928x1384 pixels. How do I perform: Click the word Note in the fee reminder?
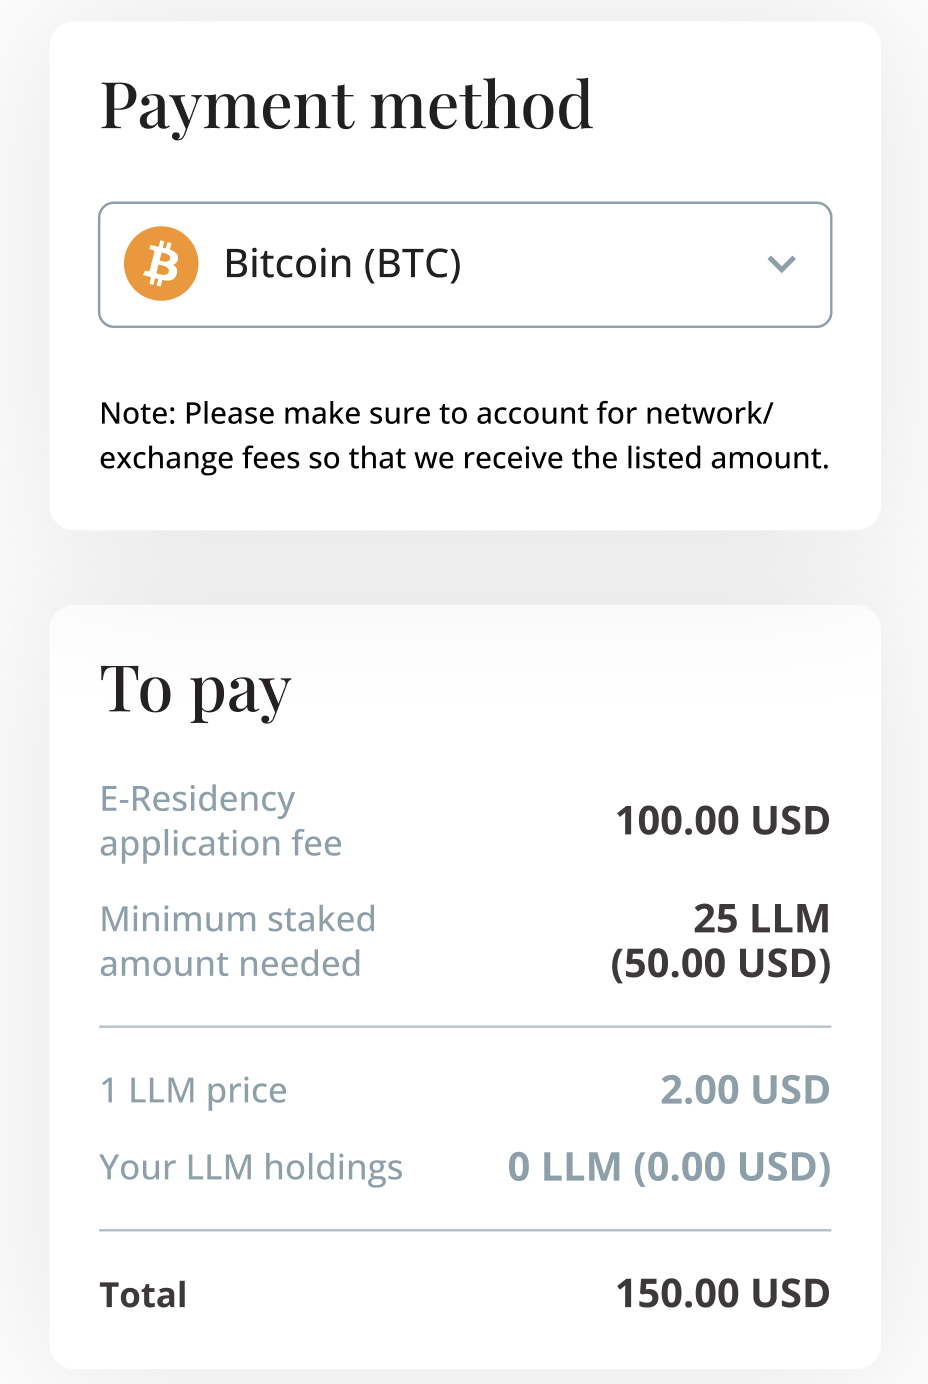click(137, 413)
